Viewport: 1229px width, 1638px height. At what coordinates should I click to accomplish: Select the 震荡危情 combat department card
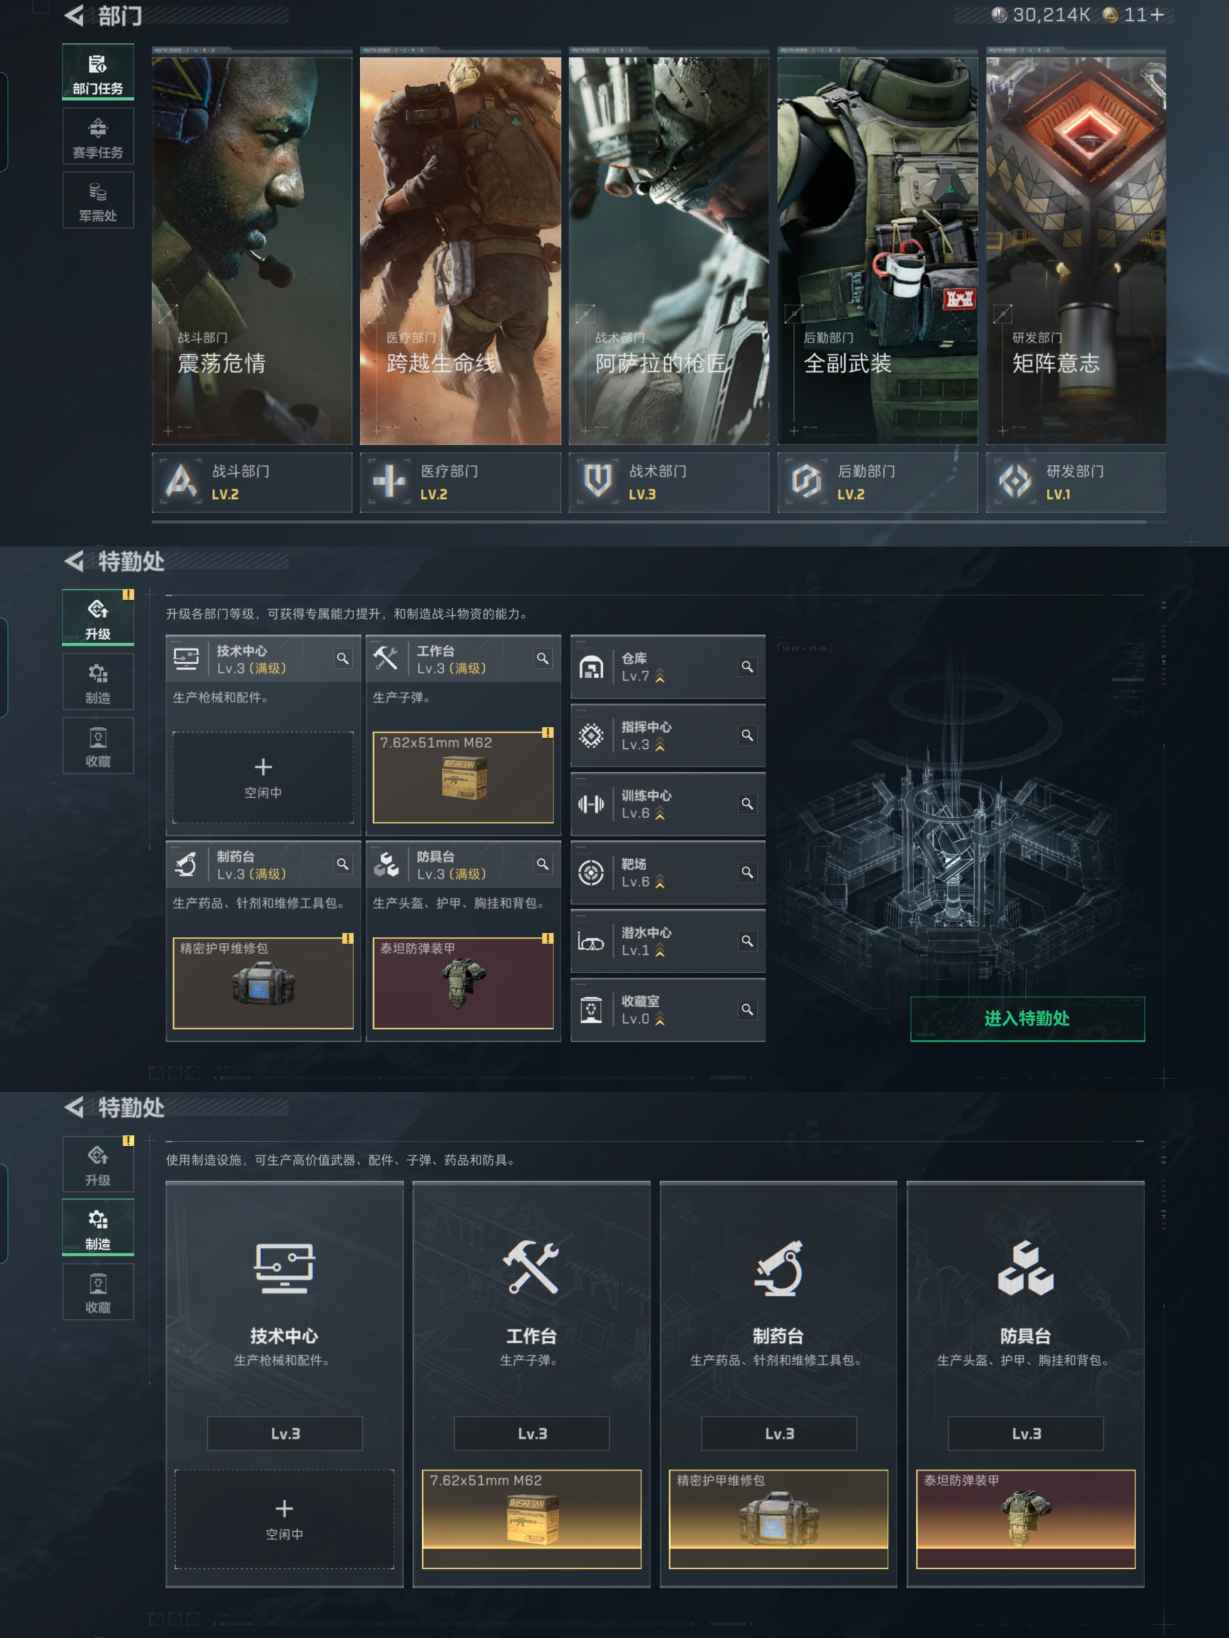click(x=252, y=250)
